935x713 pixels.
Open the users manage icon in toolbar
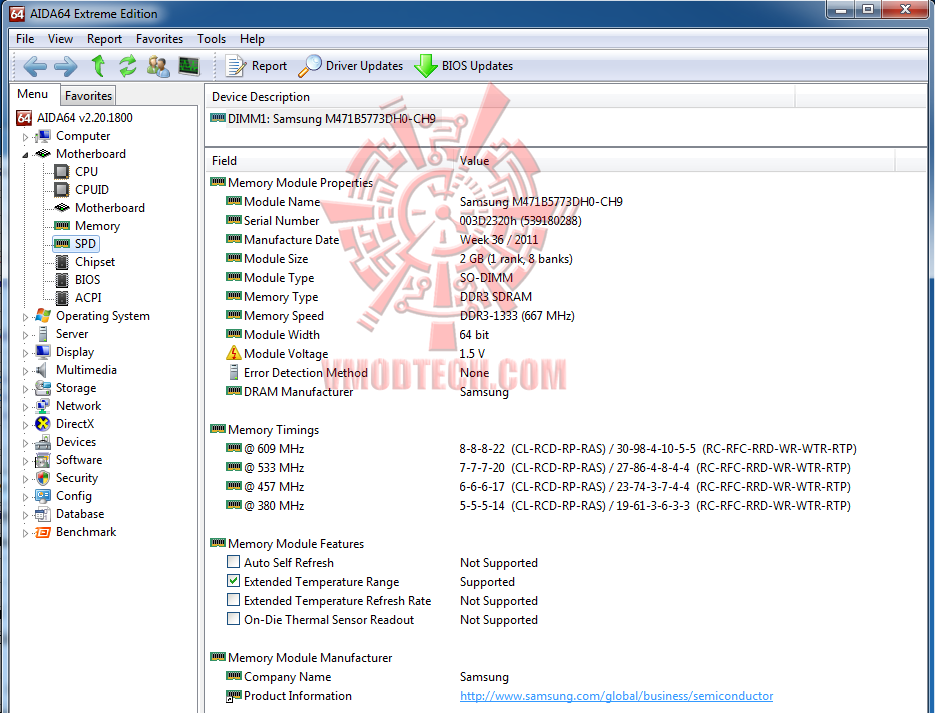[x=158, y=66]
